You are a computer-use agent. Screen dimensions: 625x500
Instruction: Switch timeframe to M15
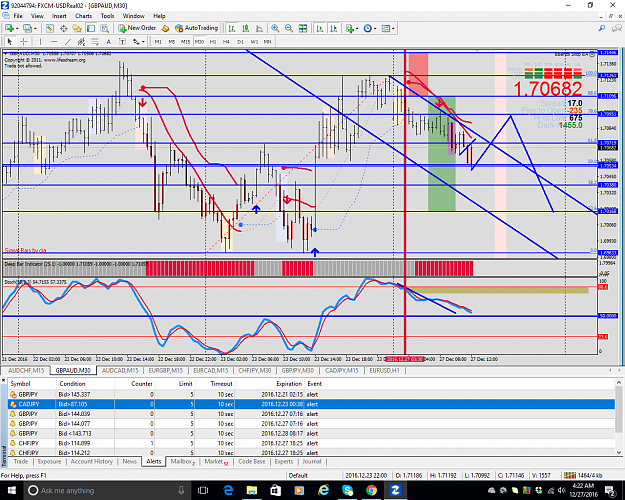tap(185, 41)
